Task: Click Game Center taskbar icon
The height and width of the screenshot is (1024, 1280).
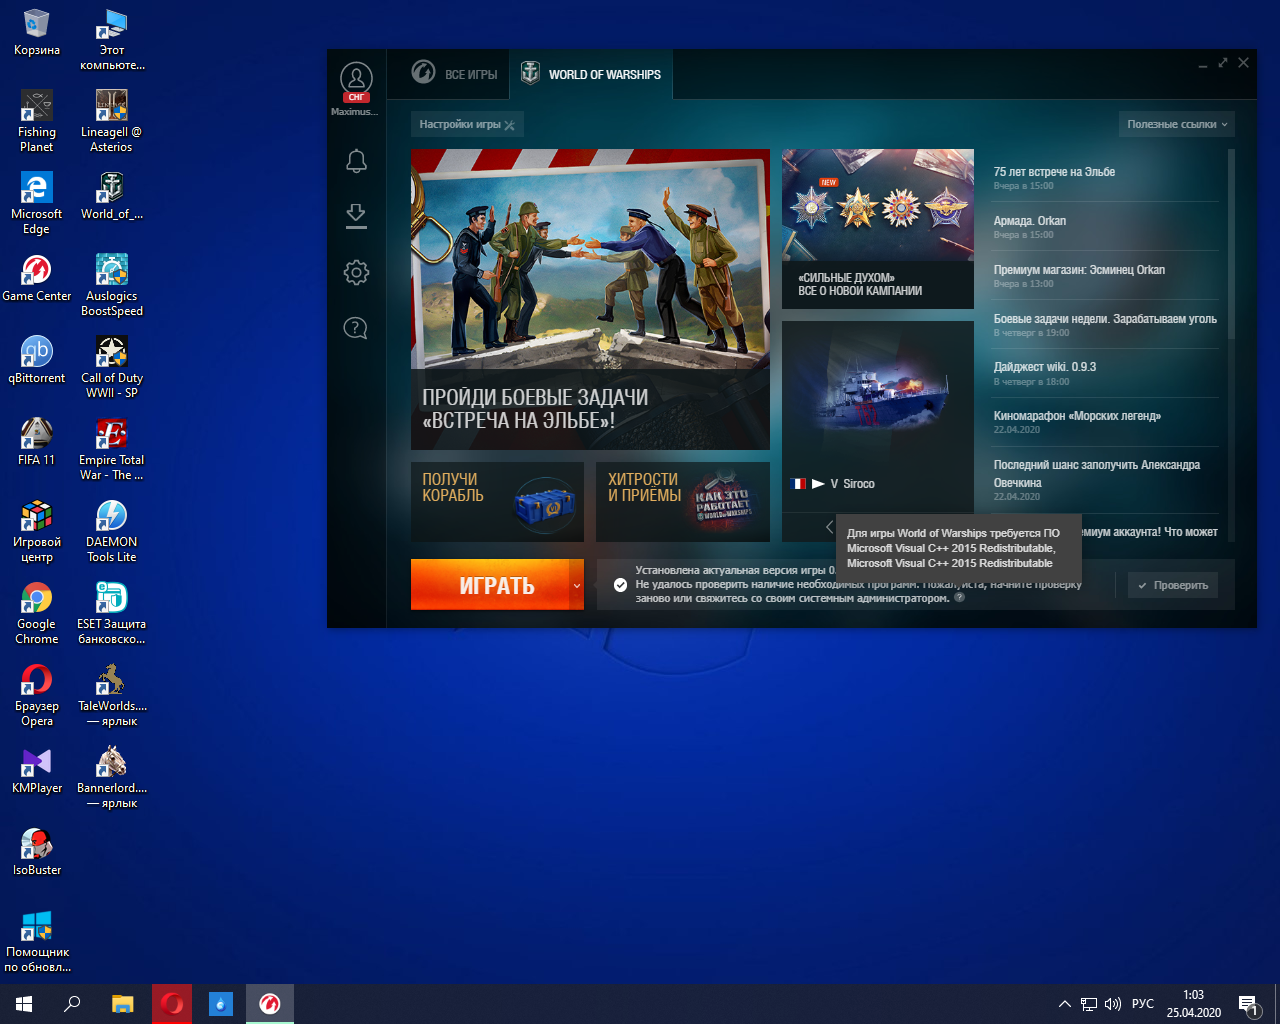Action: 270,1004
